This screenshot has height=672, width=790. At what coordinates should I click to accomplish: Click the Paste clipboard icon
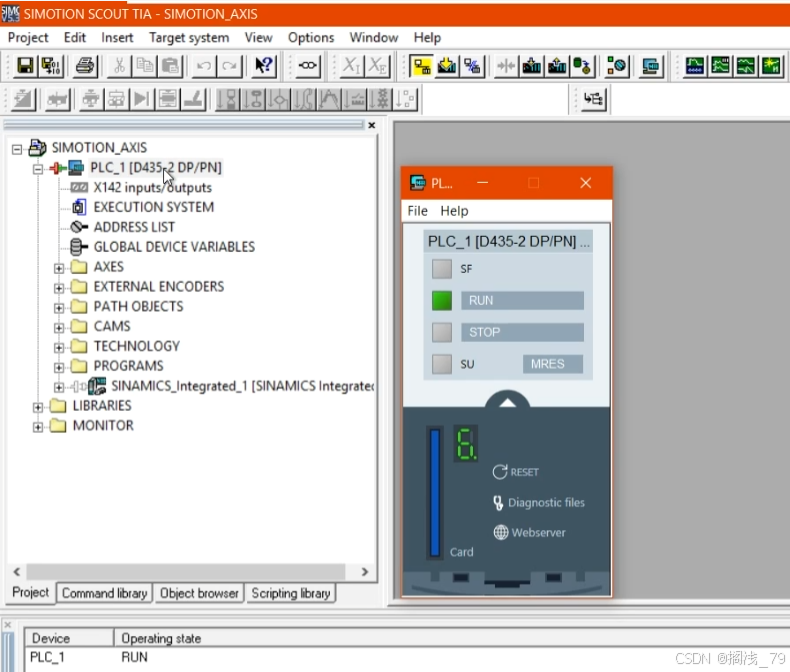click(171, 65)
